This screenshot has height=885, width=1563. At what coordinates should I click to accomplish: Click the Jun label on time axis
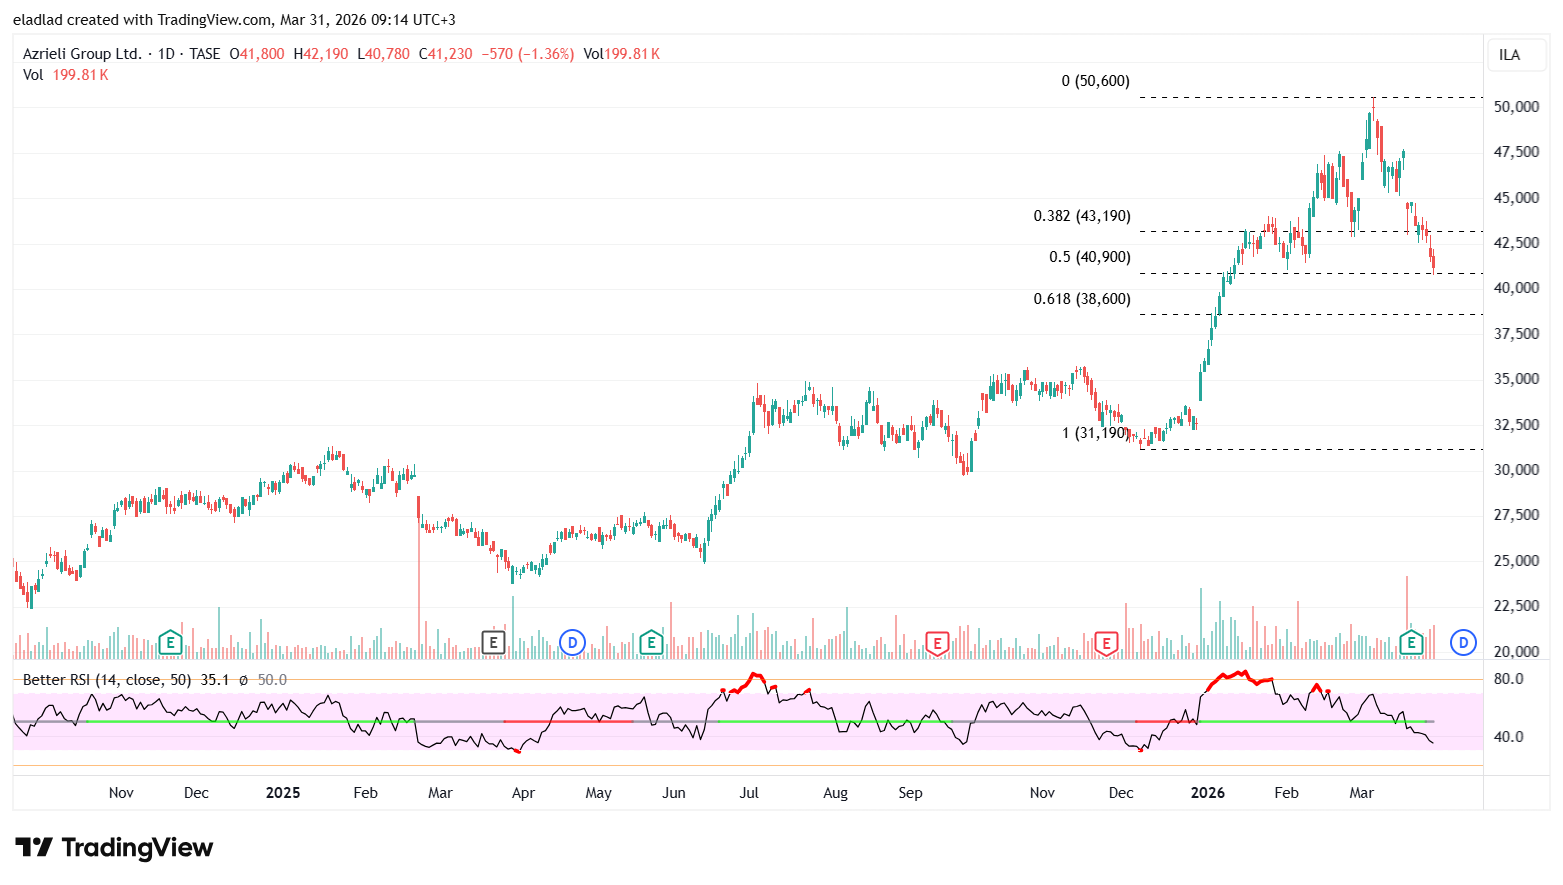point(674,793)
